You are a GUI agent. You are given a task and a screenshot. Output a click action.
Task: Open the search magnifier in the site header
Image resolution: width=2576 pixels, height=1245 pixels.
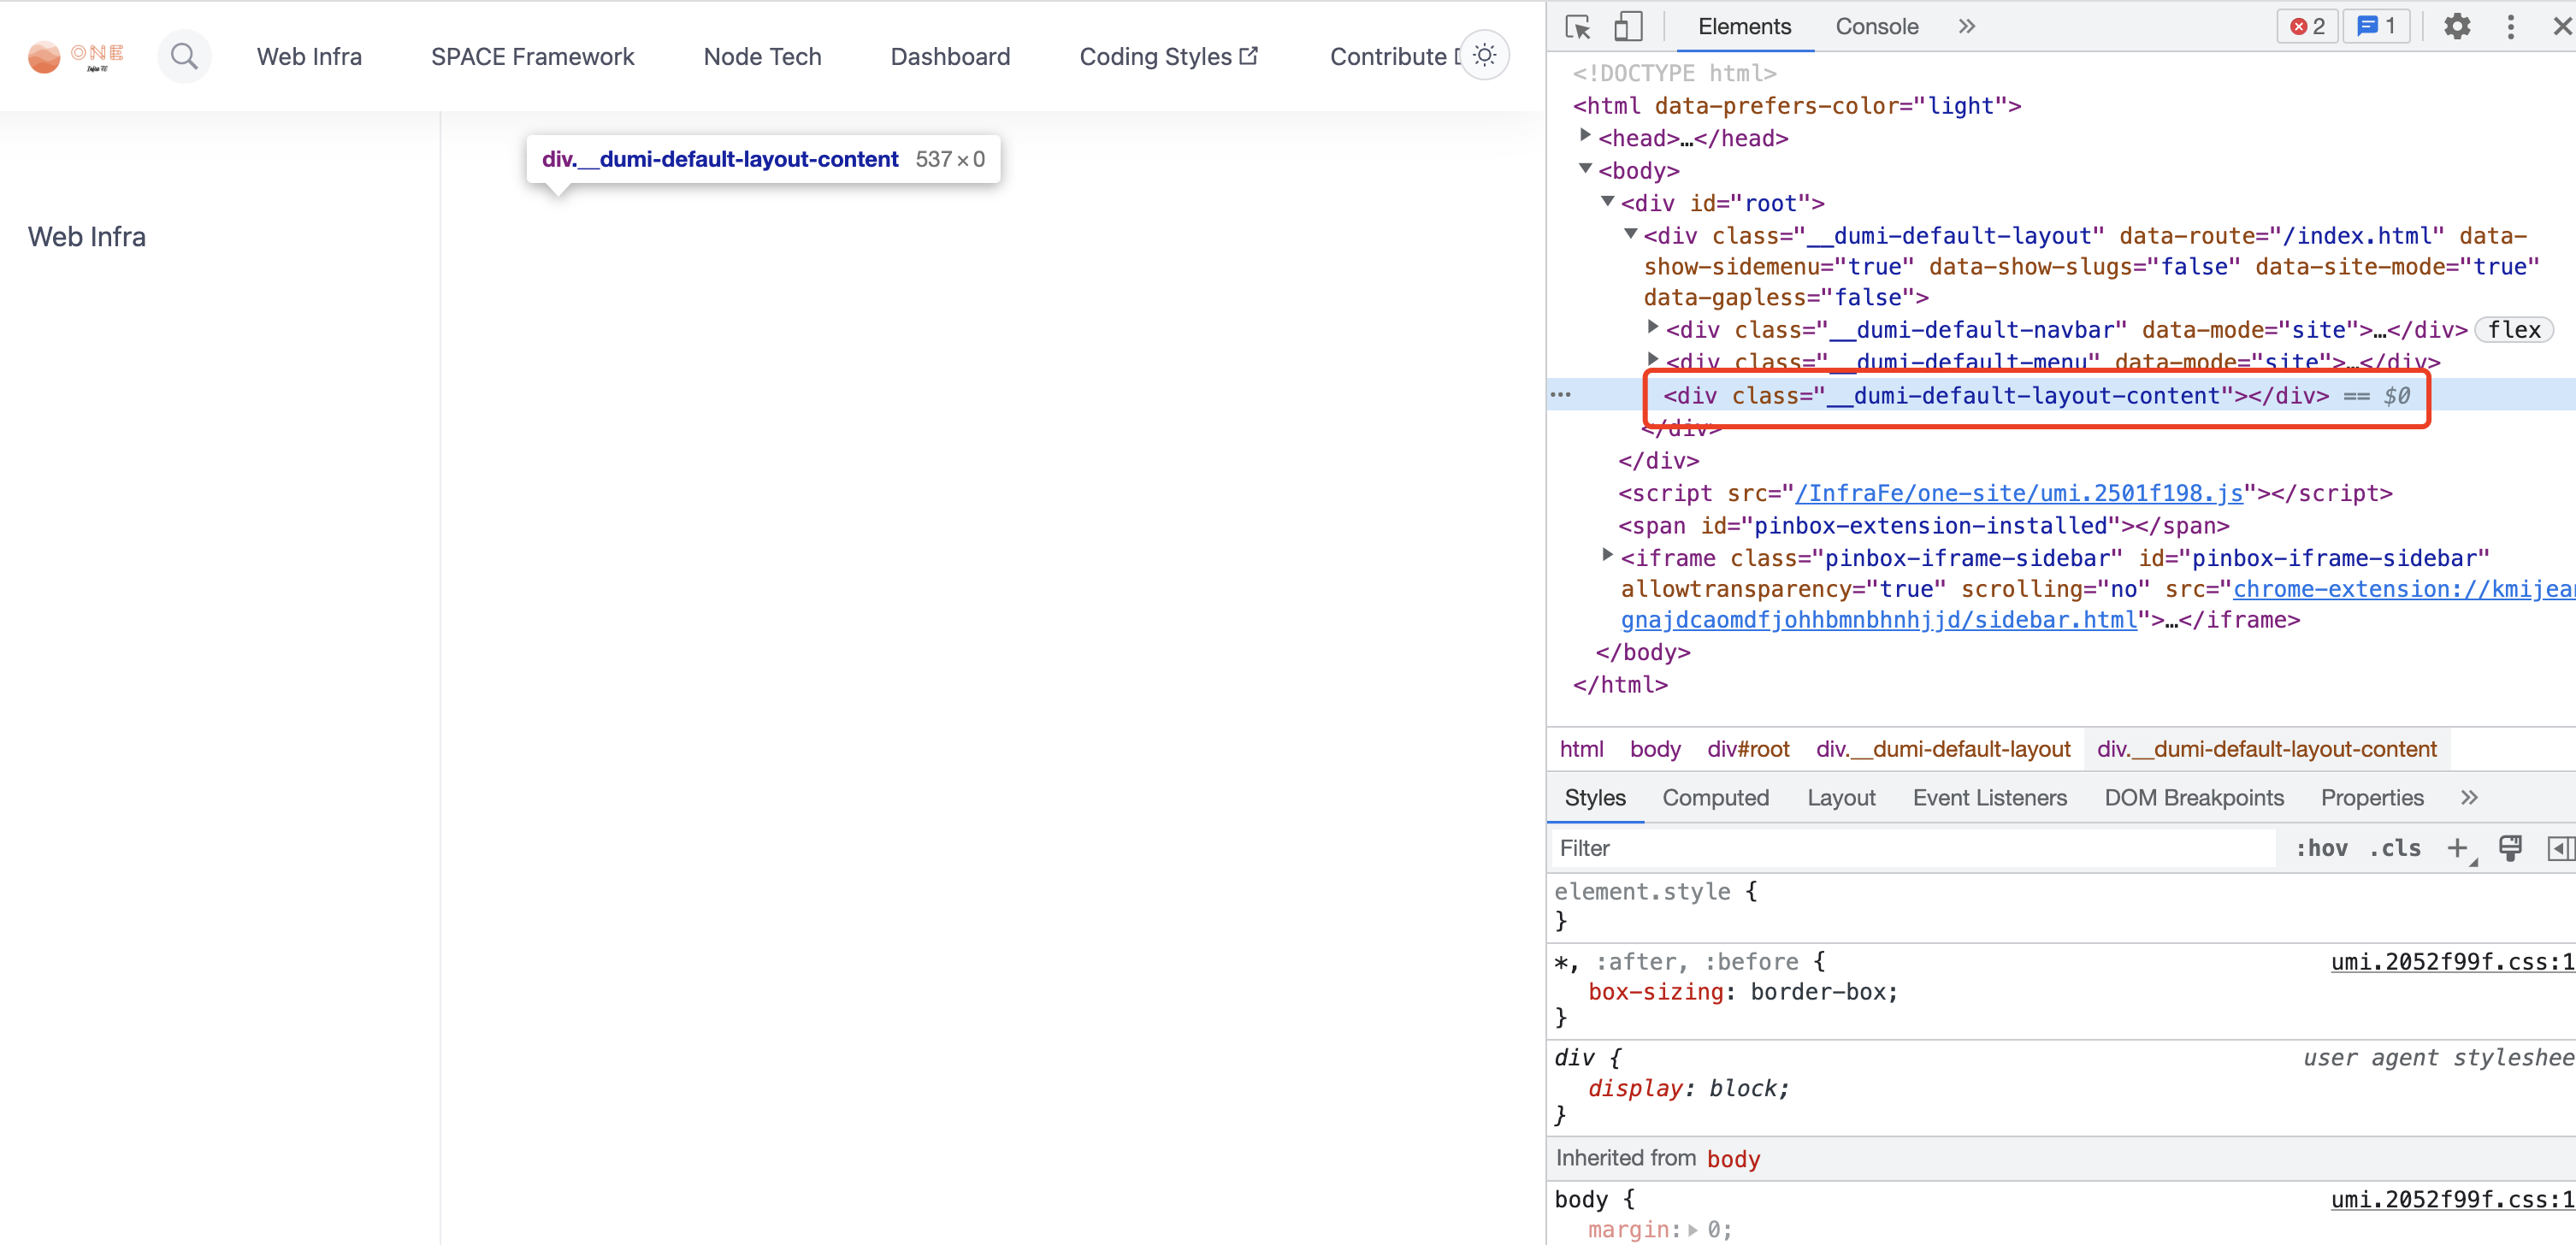coord(184,56)
